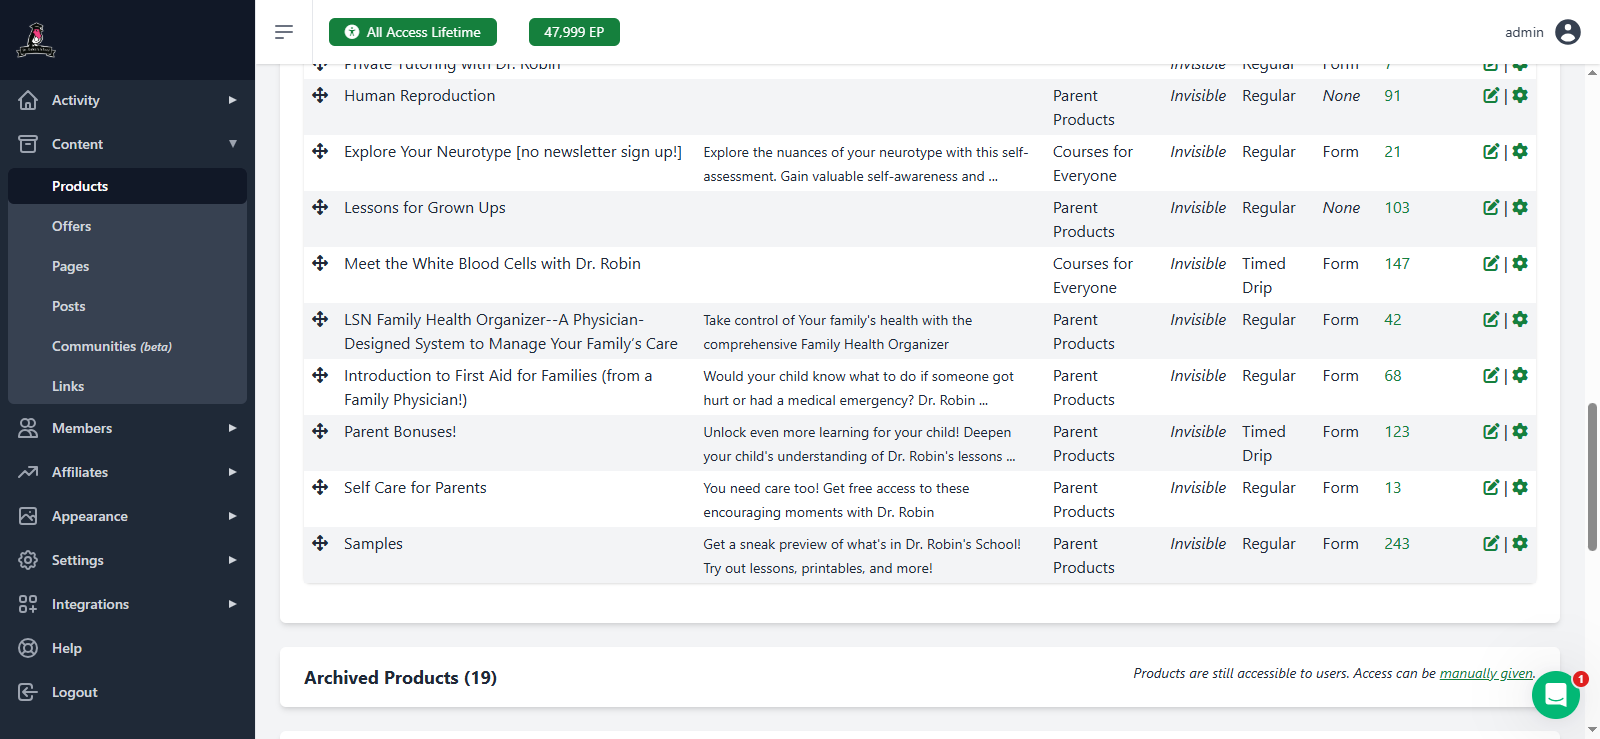This screenshot has height=739, width=1600.
Task: Toggle the hamburger sidebar menu icon
Action: (x=284, y=32)
